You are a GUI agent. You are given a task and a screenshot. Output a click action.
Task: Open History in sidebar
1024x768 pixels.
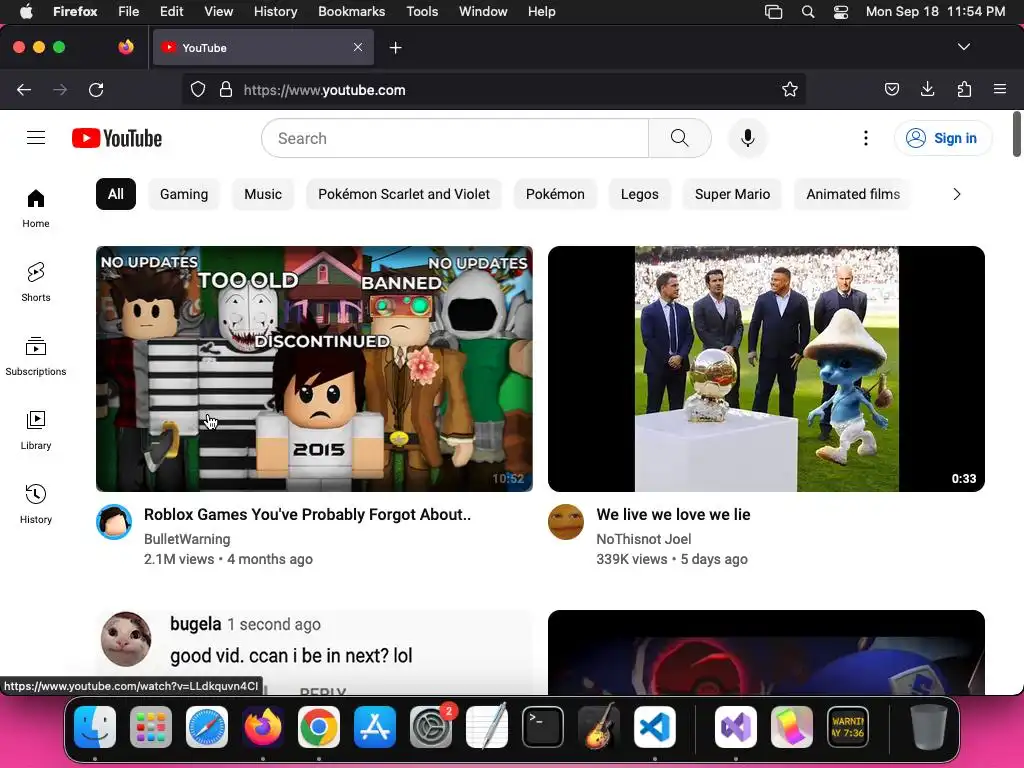[36, 504]
